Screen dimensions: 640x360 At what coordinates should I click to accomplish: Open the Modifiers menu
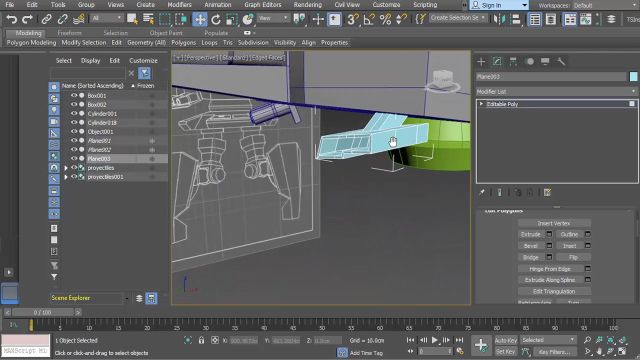pos(180,5)
